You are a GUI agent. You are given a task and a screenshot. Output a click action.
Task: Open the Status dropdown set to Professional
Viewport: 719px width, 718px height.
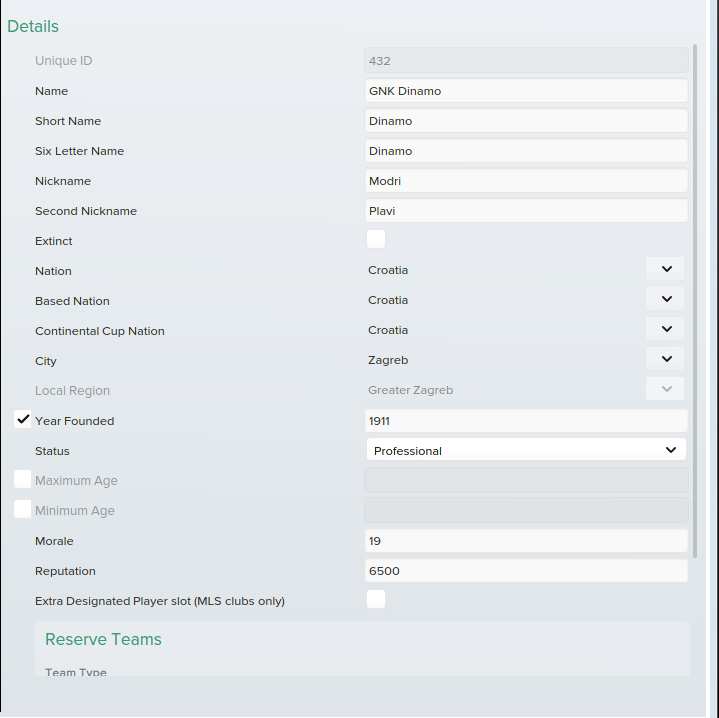tap(526, 450)
